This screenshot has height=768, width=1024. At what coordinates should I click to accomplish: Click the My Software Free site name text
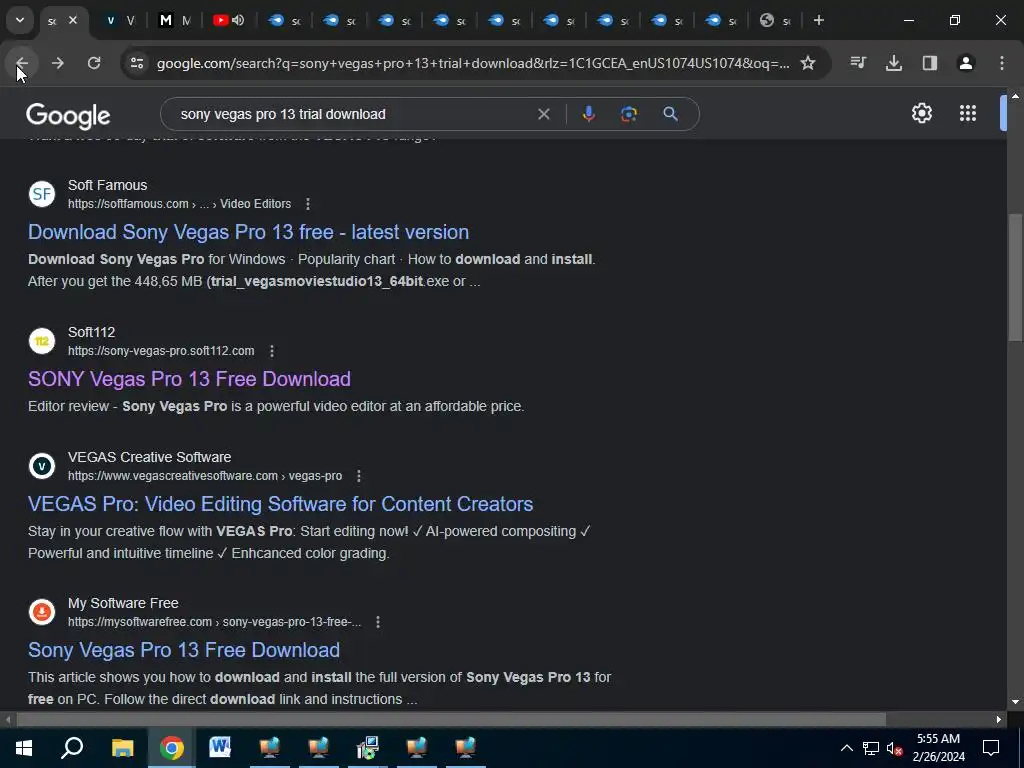[x=123, y=603]
